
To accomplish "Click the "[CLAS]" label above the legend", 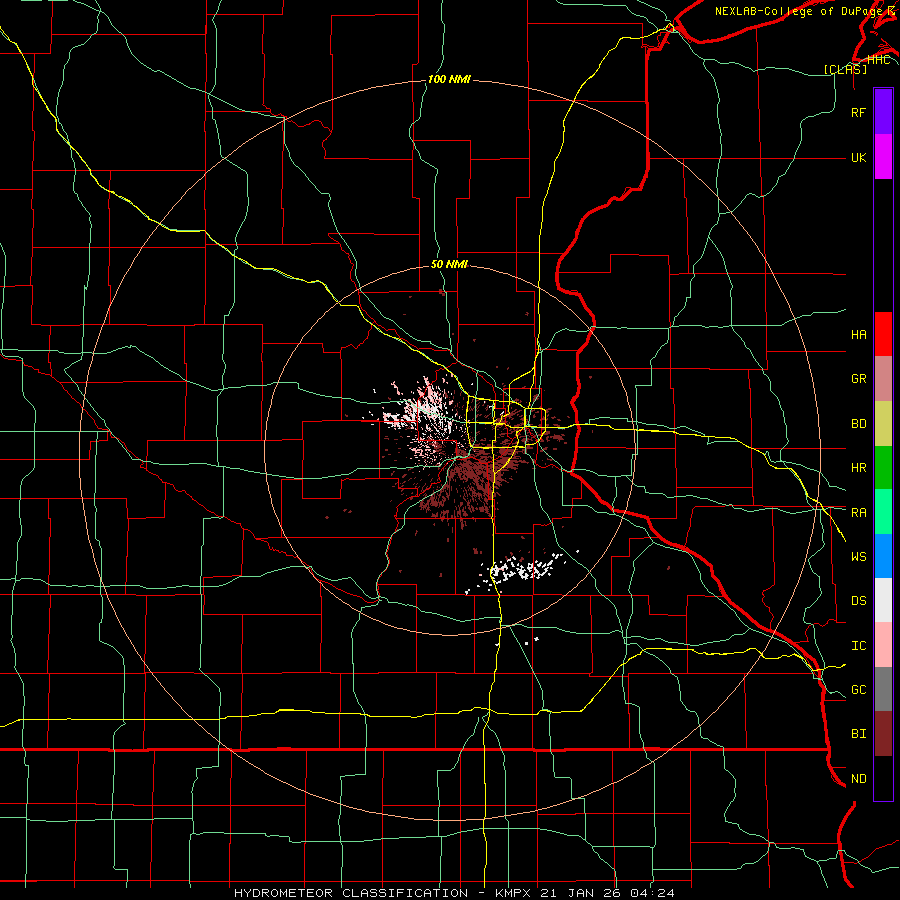I will click(x=845, y=69).
